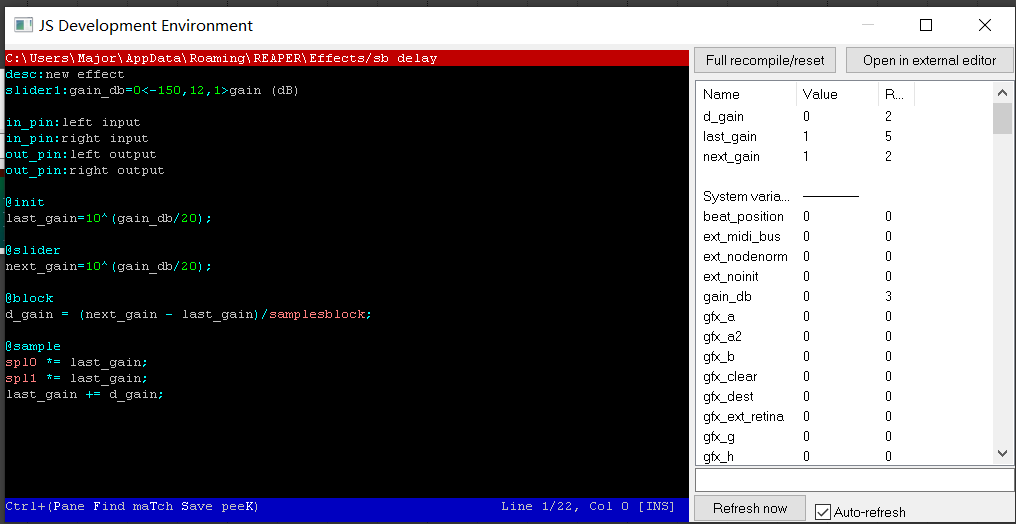
Task: Click the Full recompile/reset button
Action: (x=765, y=60)
